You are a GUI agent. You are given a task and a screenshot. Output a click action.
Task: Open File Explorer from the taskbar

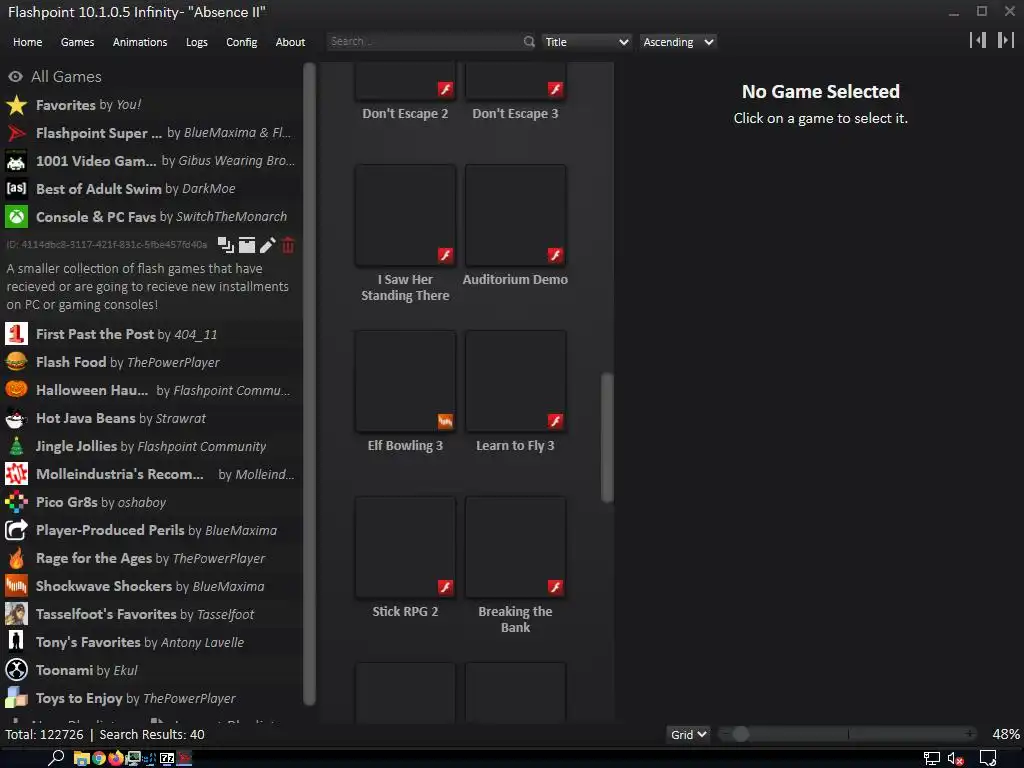tap(82, 758)
